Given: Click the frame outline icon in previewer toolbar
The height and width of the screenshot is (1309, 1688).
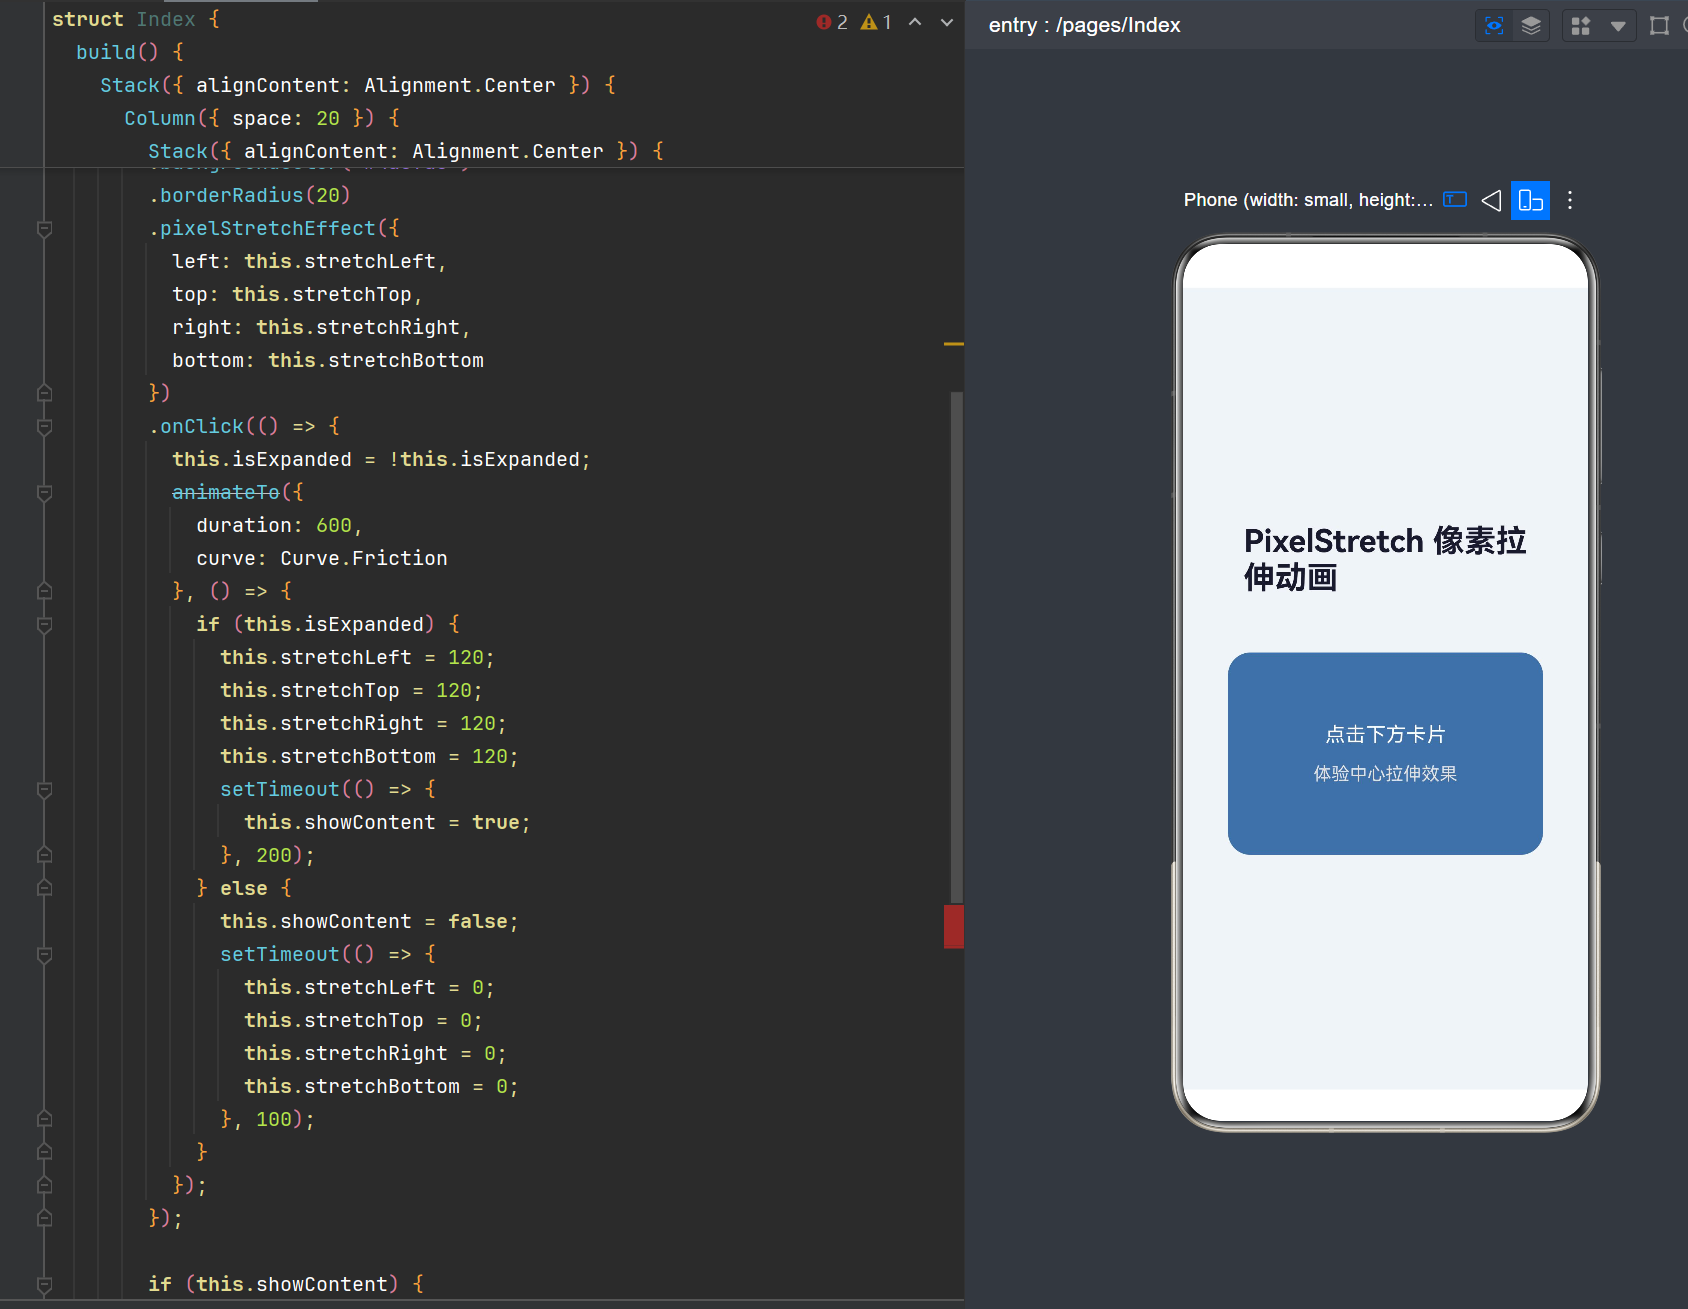Looking at the screenshot, I should coord(1659,26).
